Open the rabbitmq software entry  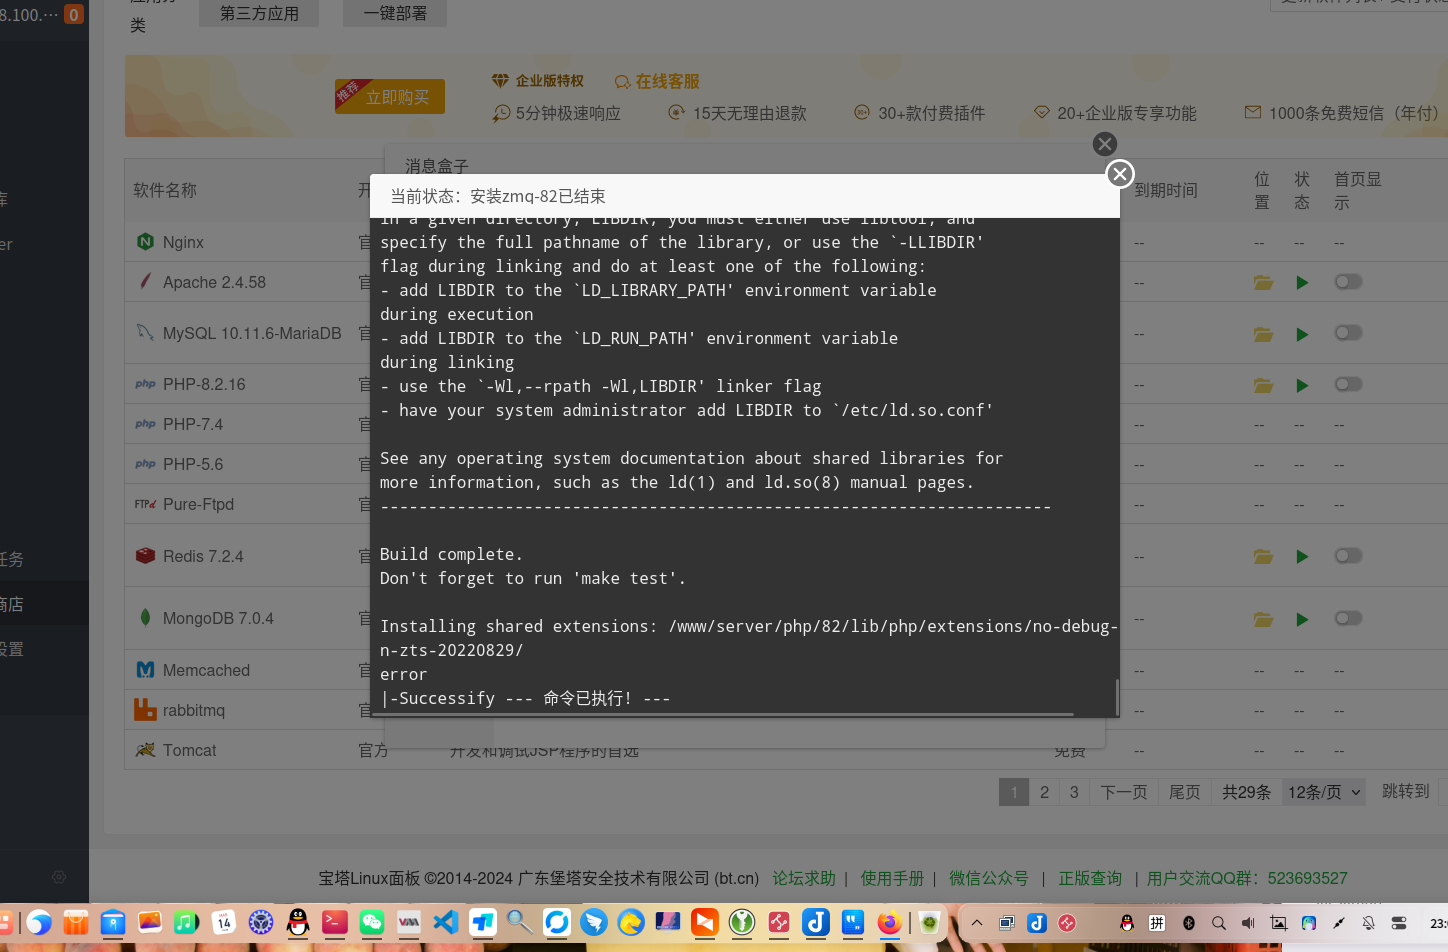pyautogui.click(x=194, y=710)
